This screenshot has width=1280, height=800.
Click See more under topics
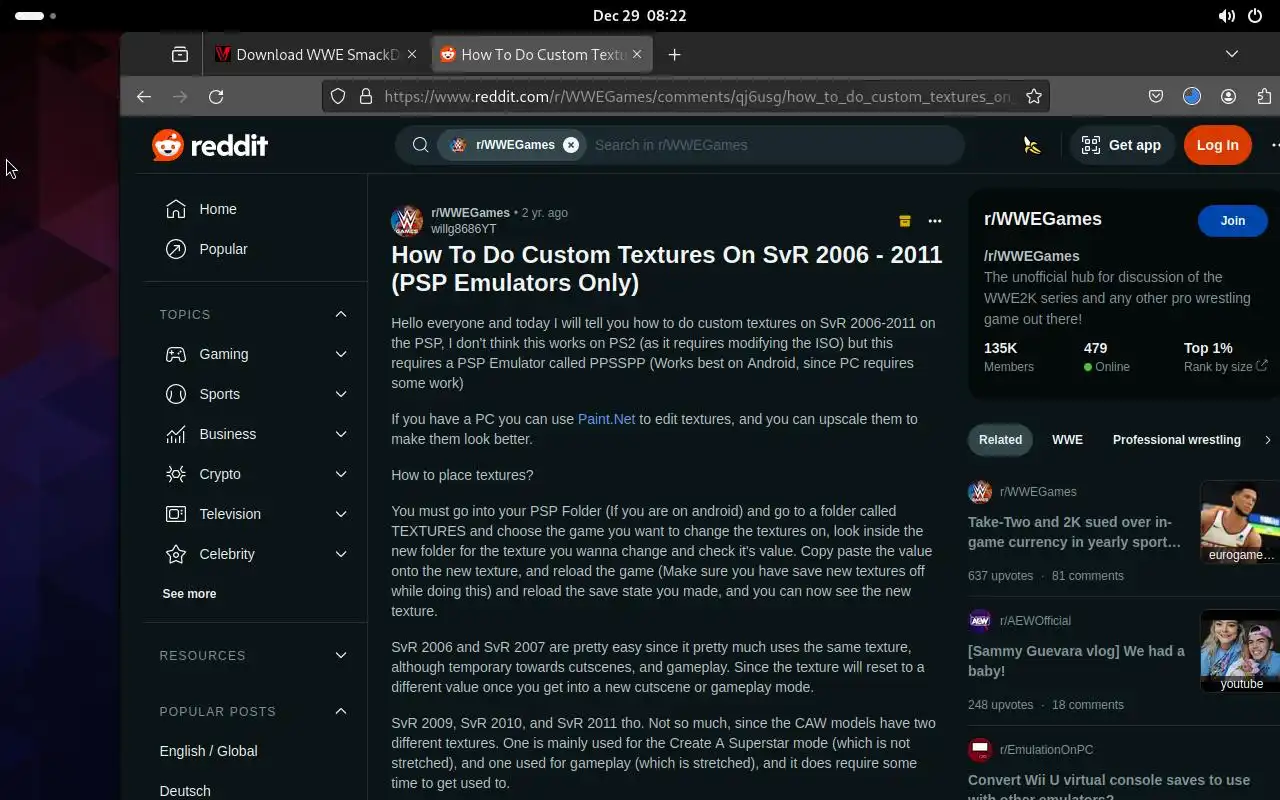(189, 594)
